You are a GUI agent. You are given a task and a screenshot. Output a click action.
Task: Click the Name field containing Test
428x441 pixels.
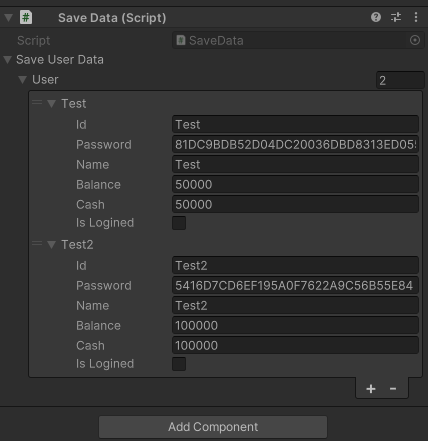pos(295,164)
